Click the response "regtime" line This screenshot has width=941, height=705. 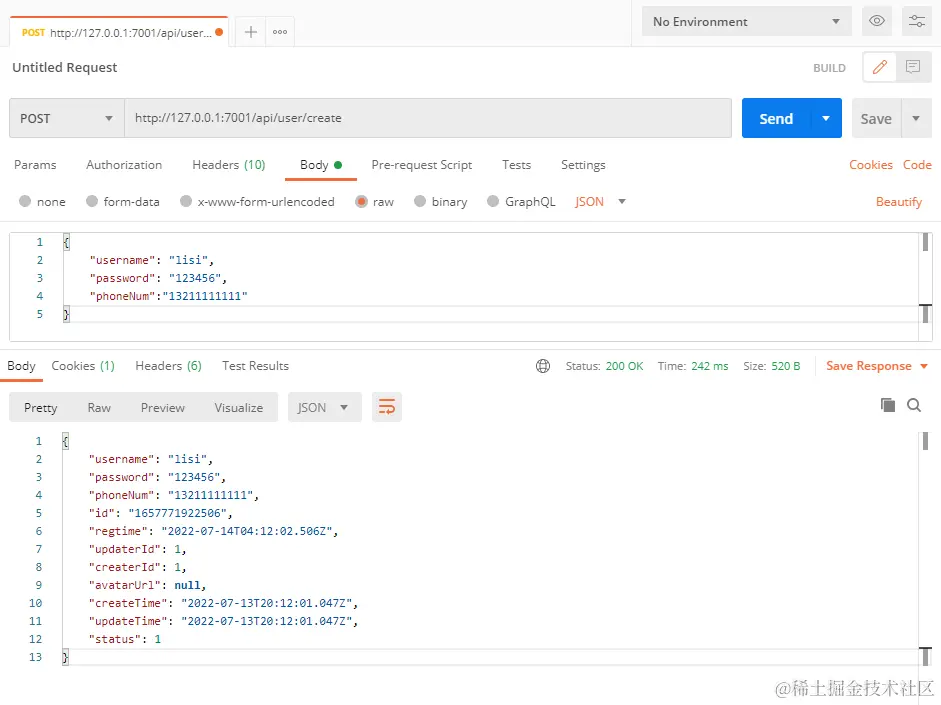point(213,531)
